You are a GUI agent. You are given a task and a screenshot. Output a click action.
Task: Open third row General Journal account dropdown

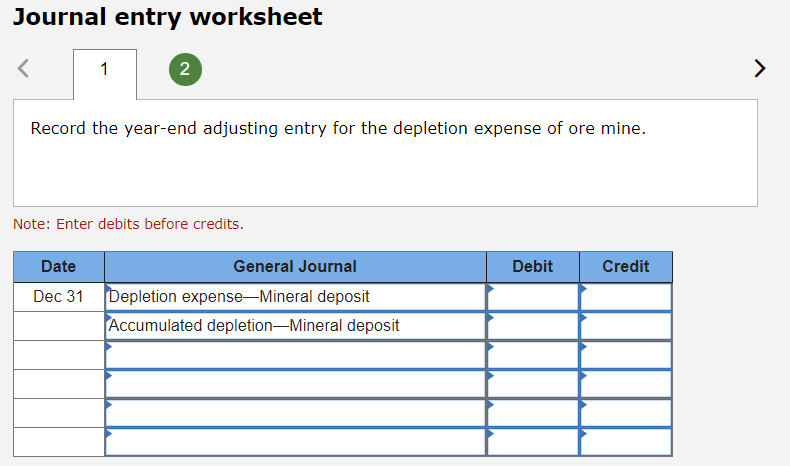(295, 355)
